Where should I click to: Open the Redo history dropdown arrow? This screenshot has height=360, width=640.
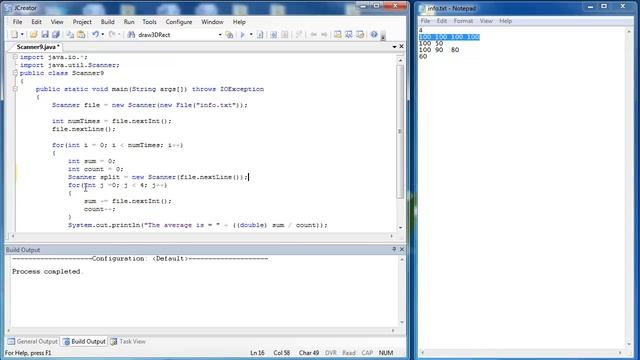[x=119, y=35]
